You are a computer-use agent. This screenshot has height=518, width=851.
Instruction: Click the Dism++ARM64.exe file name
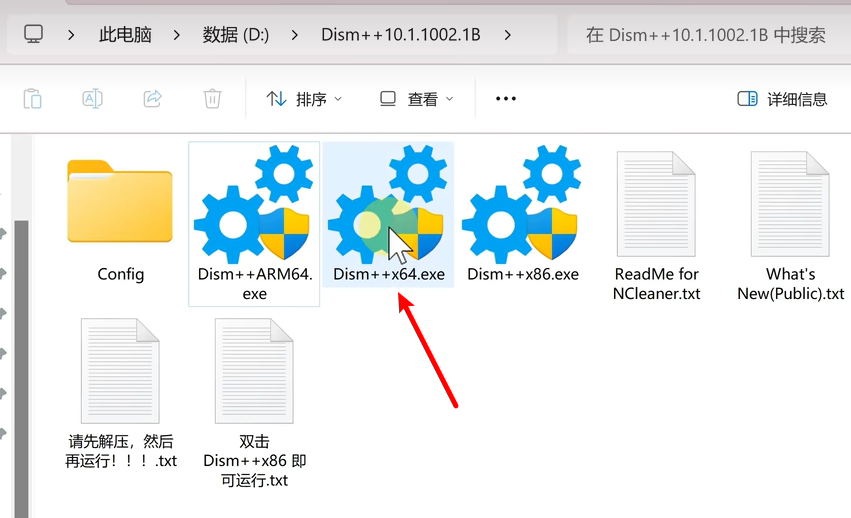[x=255, y=284]
